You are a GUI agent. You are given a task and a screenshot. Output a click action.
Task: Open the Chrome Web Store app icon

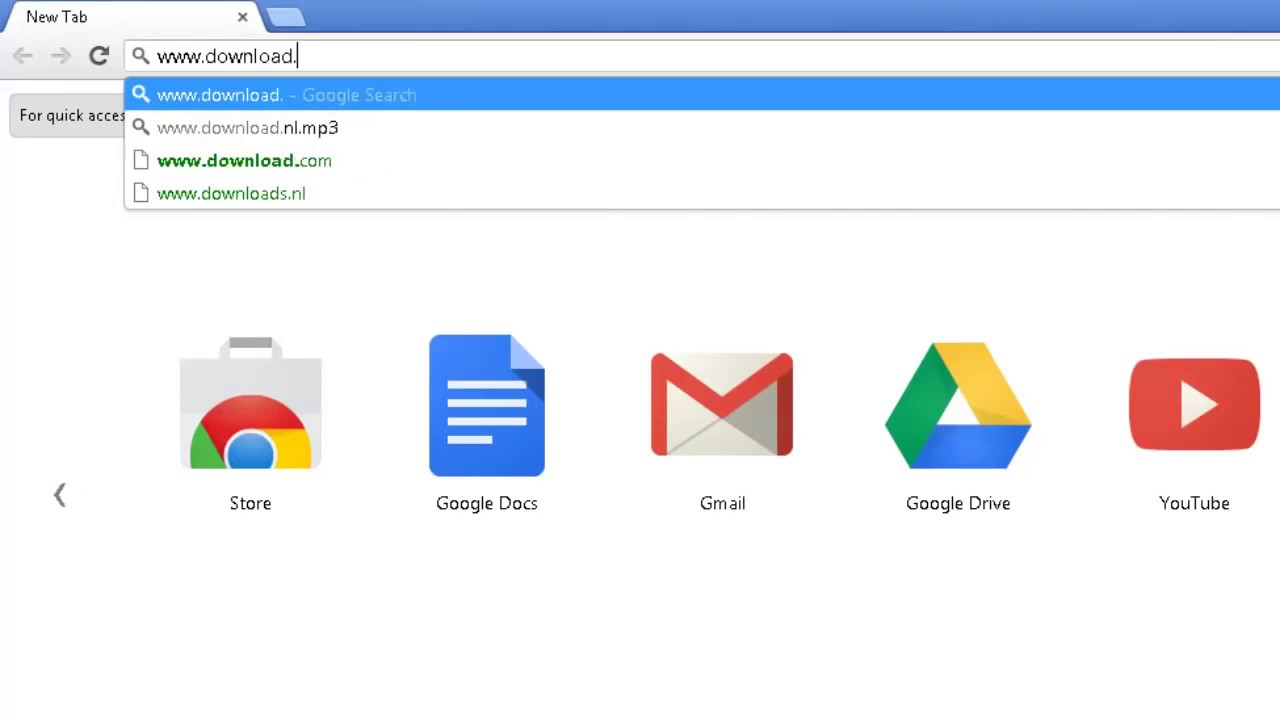pyautogui.click(x=250, y=403)
